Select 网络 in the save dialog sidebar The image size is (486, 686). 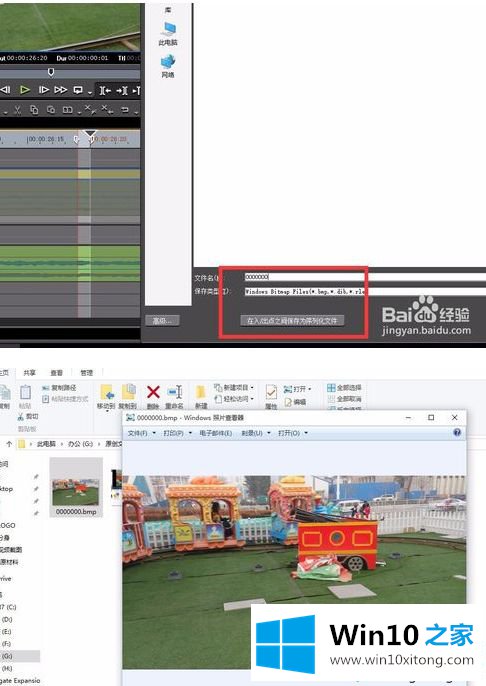[x=168, y=66]
